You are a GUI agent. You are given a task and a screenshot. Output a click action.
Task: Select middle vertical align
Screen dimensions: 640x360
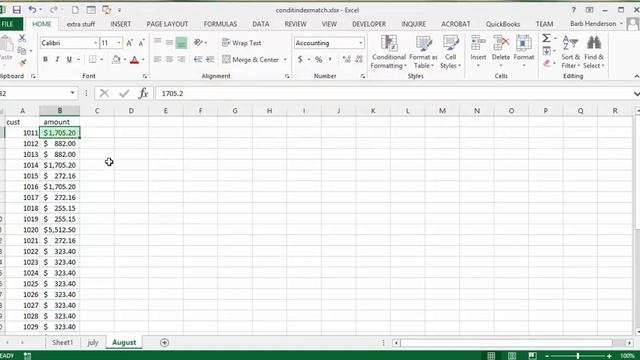coord(169,42)
